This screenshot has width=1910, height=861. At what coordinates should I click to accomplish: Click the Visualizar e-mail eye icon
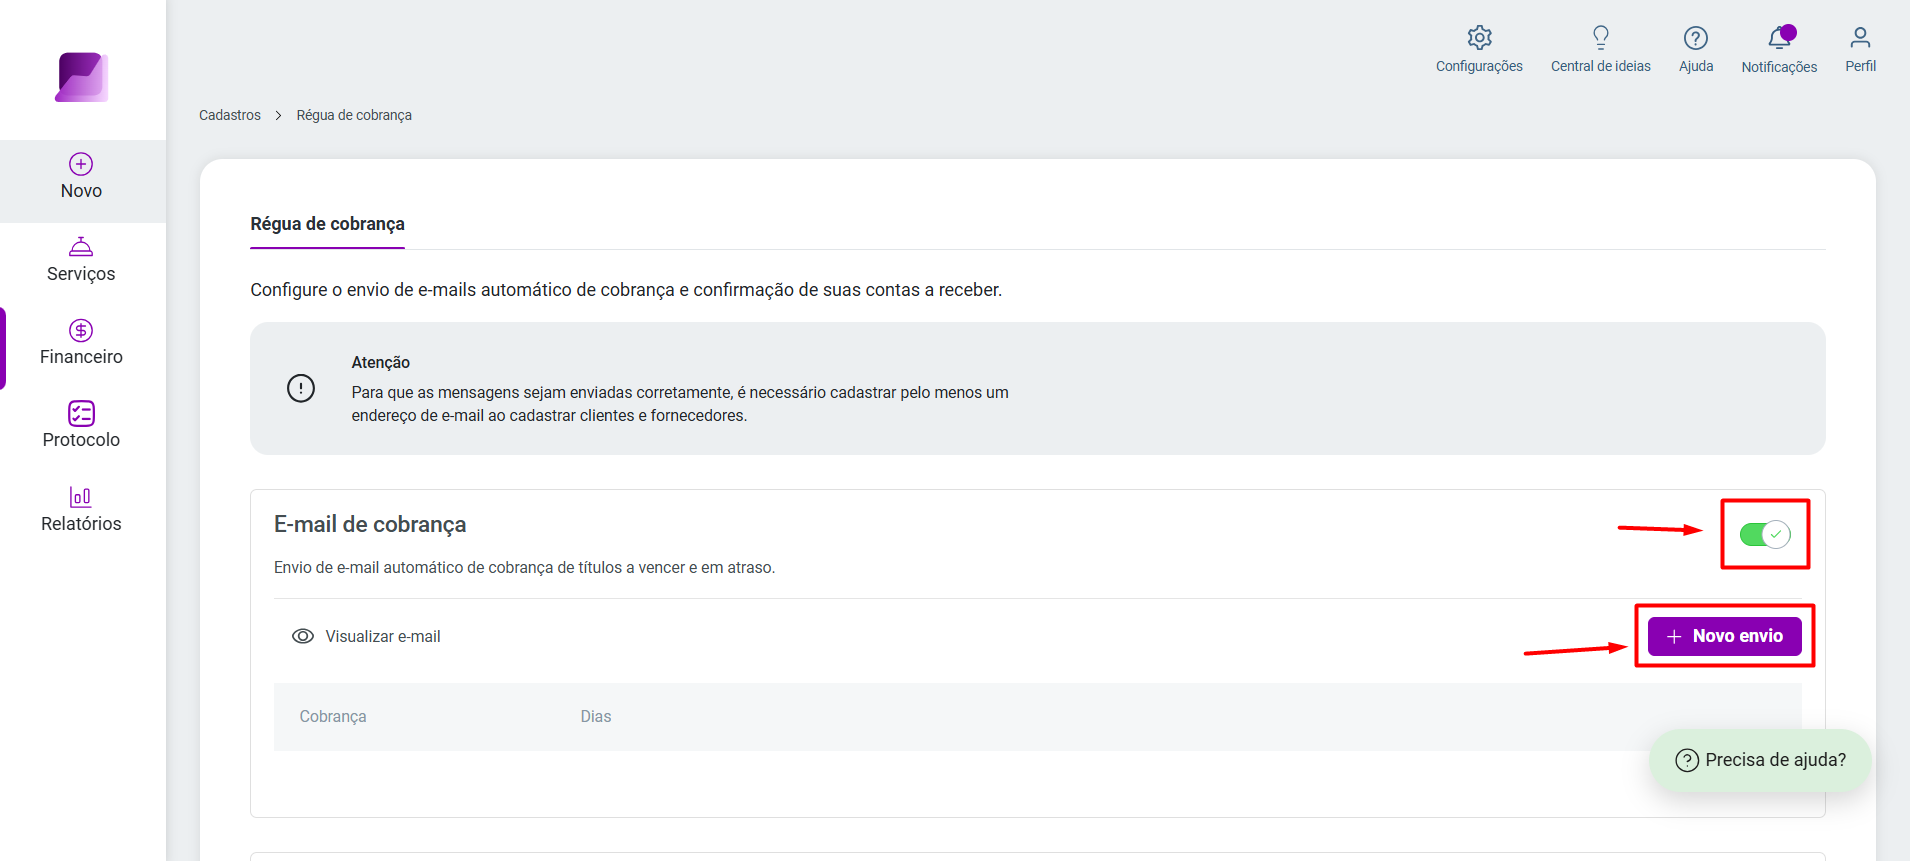(303, 636)
